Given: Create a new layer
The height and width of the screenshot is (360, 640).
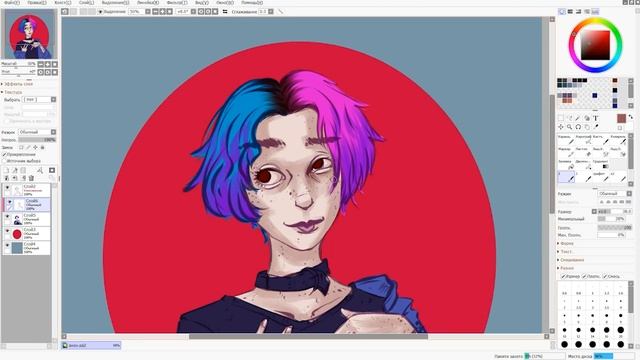Looking at the screenshot, I should [7, 170].
